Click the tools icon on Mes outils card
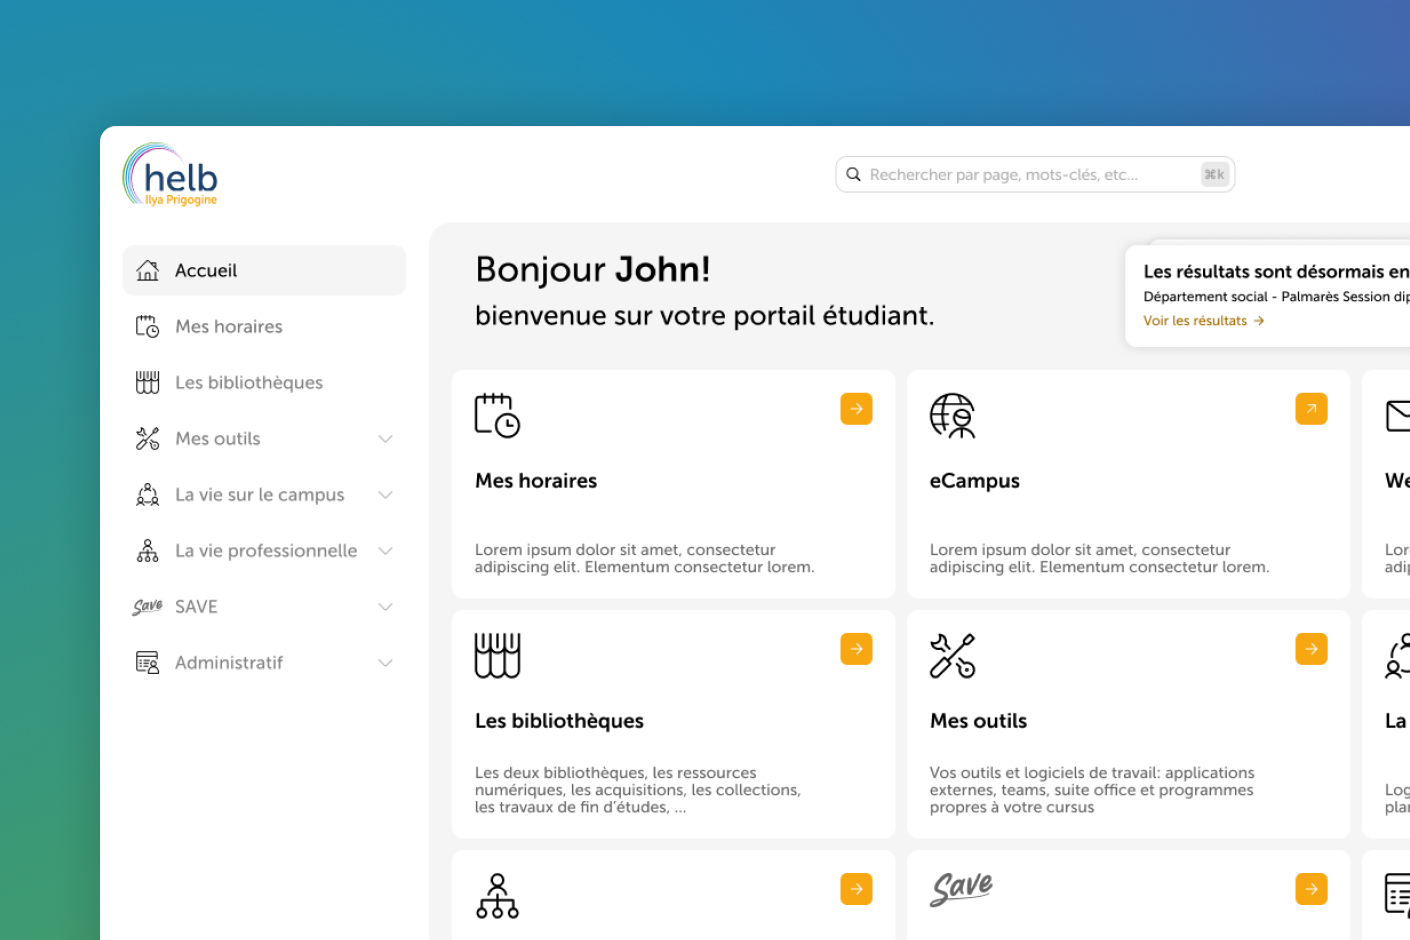1410x940 pixels. click(952, 655)
